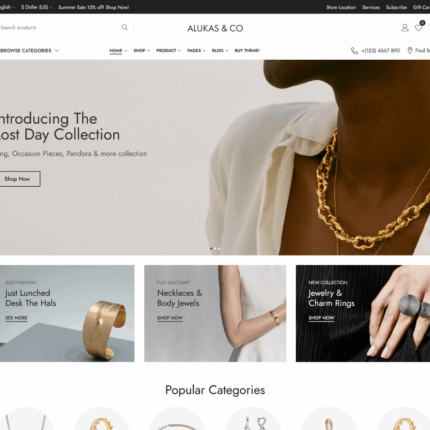Select the third slider dot indicator
Viewport: 430px width, 430px height.
point(219,248)
